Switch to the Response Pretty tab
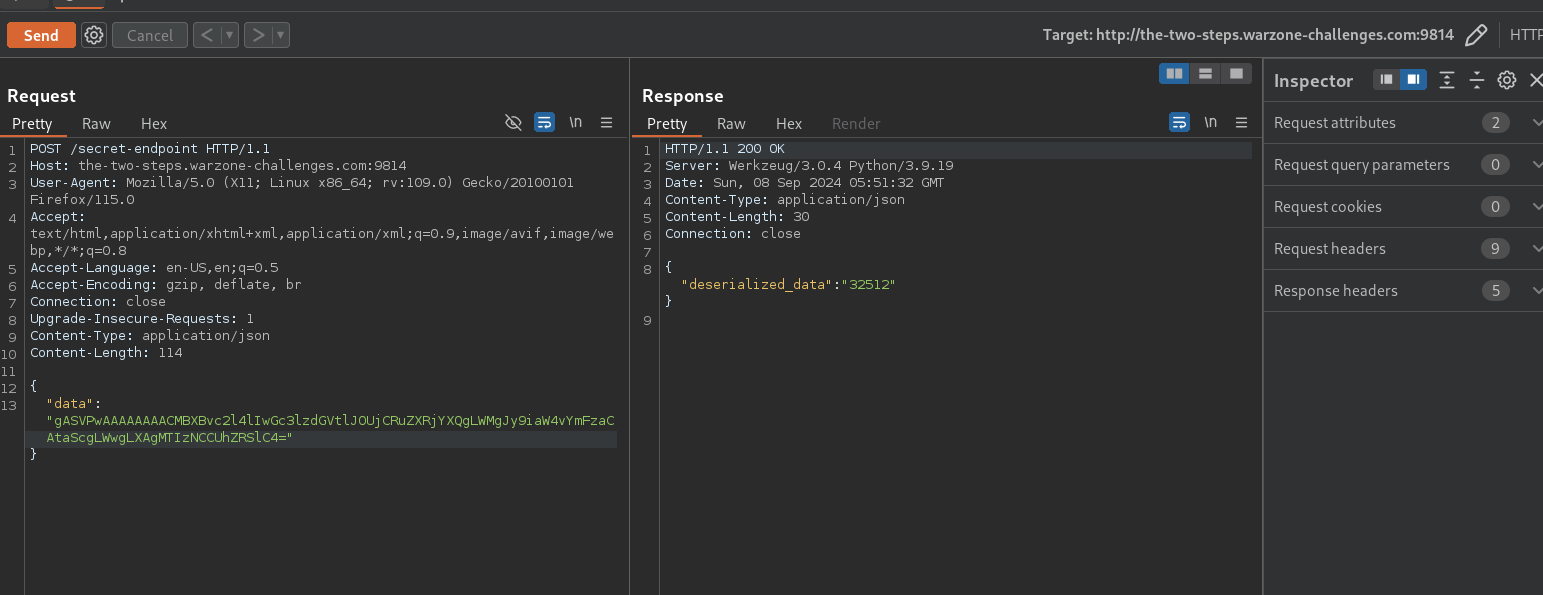Image resolution: width=1543 pixels, height=595 pixels. pos(667,123)
